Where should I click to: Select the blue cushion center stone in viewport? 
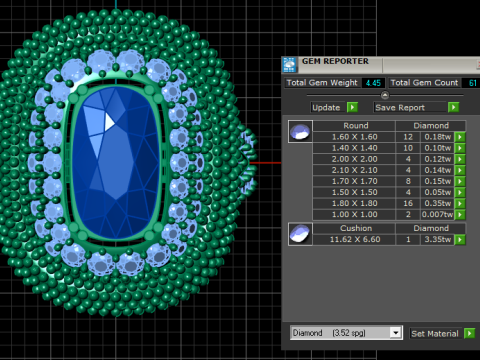(x=116, y=163)
